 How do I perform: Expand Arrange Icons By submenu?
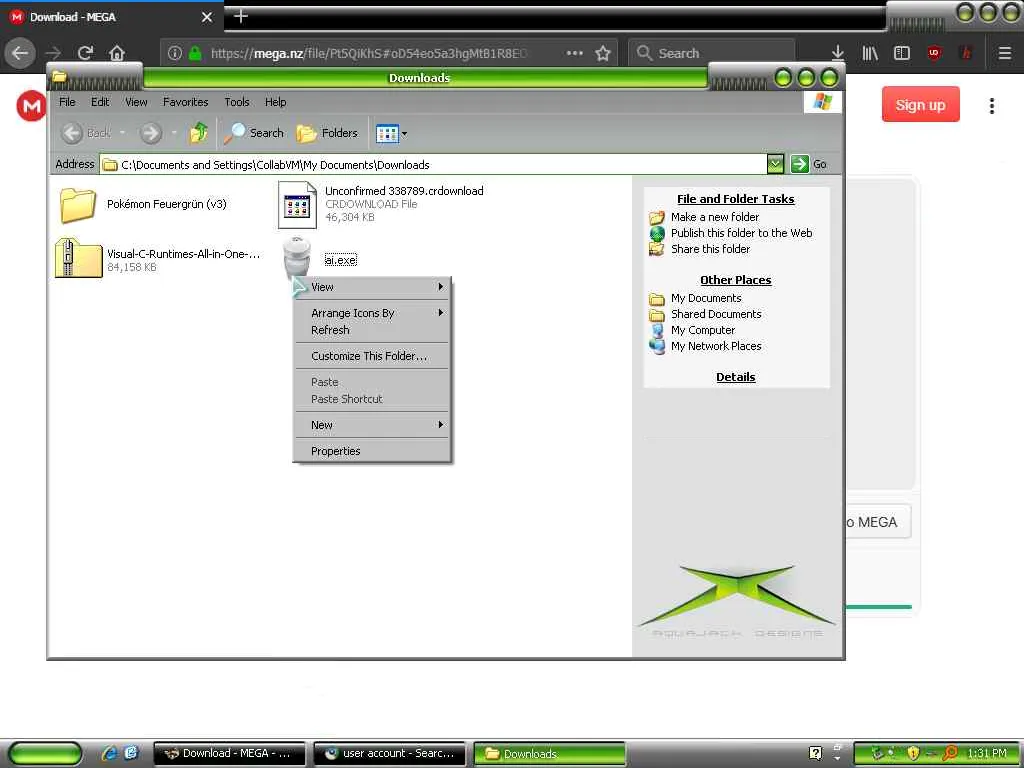pos(372,313)
